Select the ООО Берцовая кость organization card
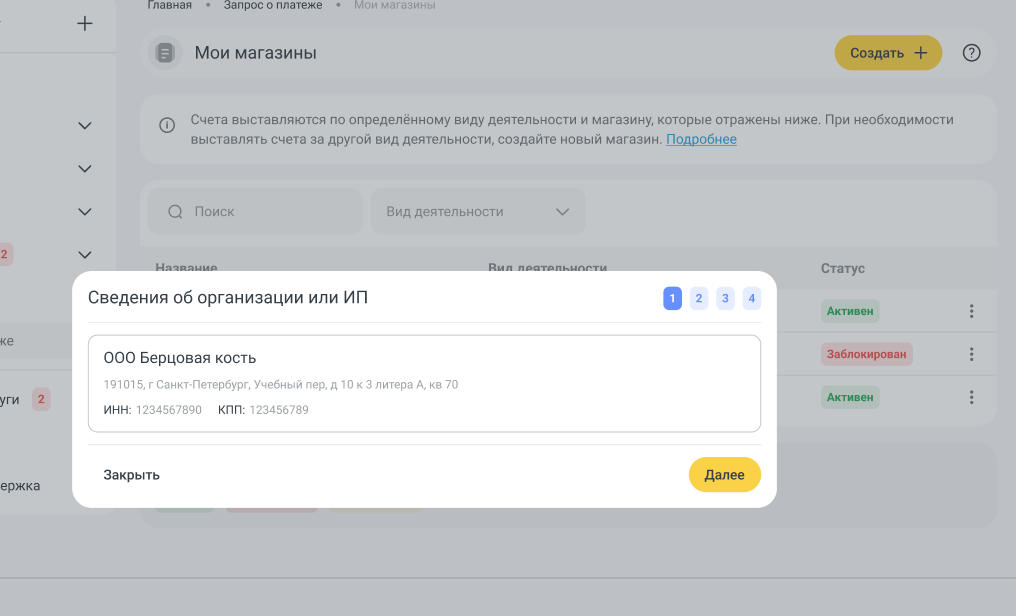This screenshot has width=1016, height=616. [424, 383]
